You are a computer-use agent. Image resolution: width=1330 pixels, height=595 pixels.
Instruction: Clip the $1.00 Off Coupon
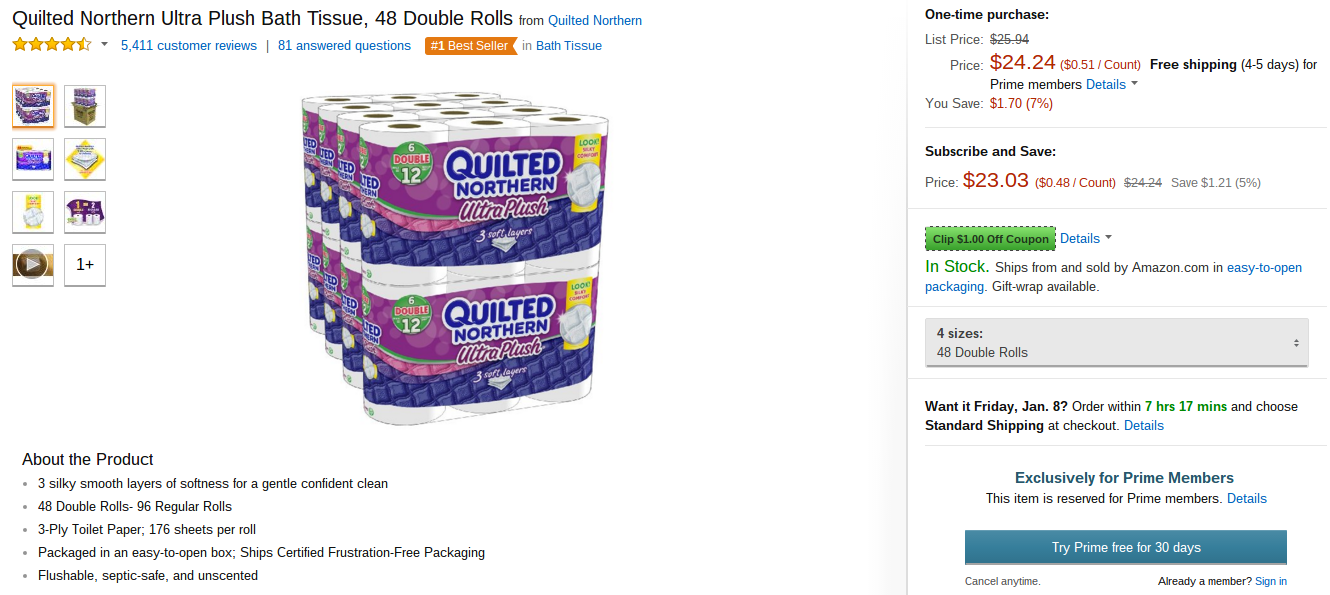990,239
